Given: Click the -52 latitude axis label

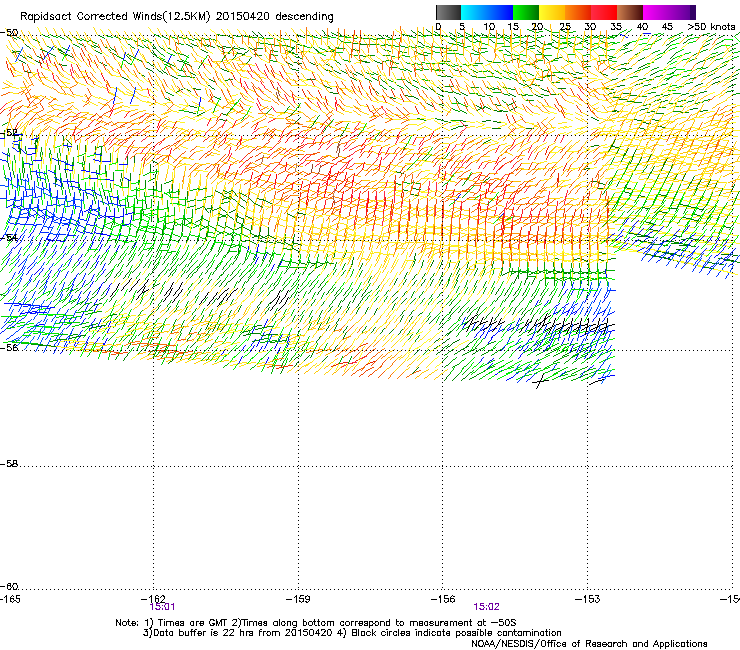Looking at the screenshot, I should click(9, 134).
